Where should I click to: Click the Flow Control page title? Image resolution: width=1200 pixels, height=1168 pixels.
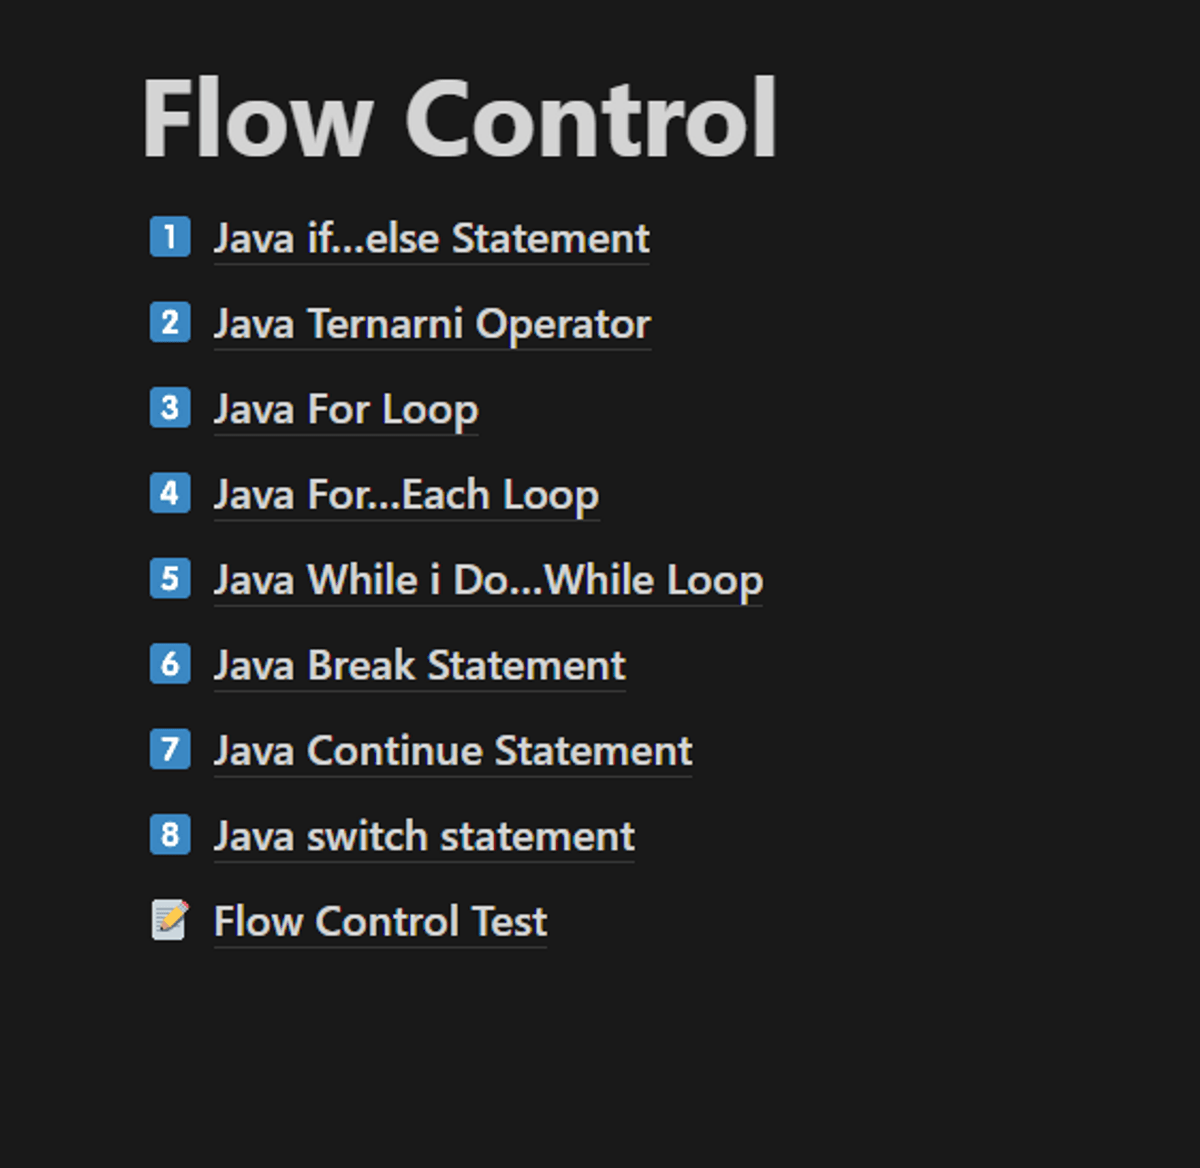click(x=459, y=119)
